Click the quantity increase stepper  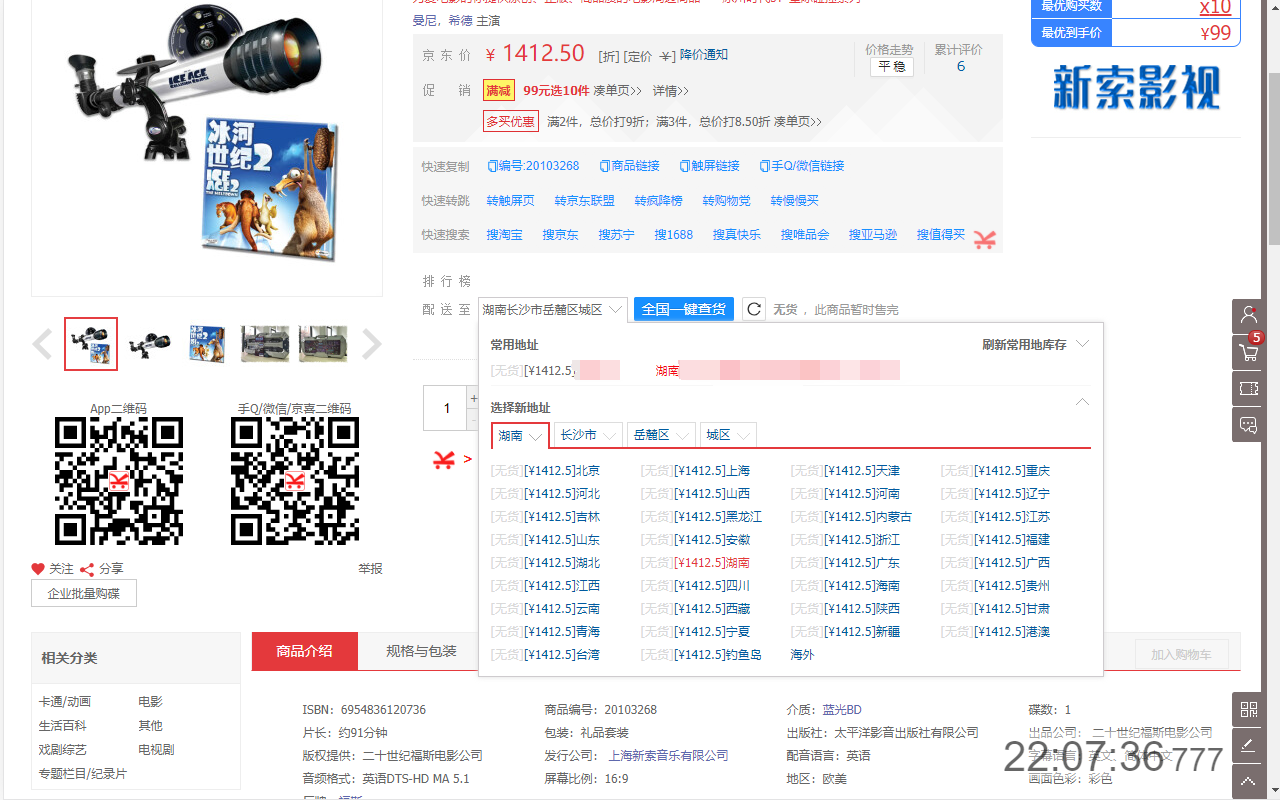click(473, 398)
